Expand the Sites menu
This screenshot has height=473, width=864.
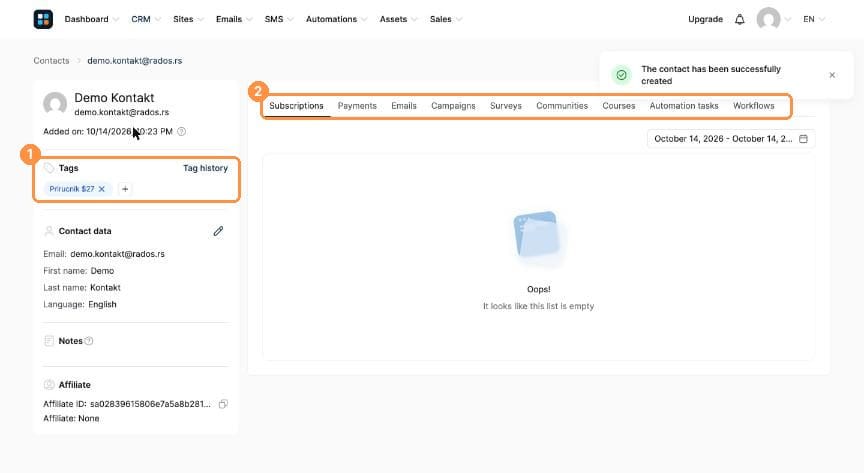pos(188,19)
